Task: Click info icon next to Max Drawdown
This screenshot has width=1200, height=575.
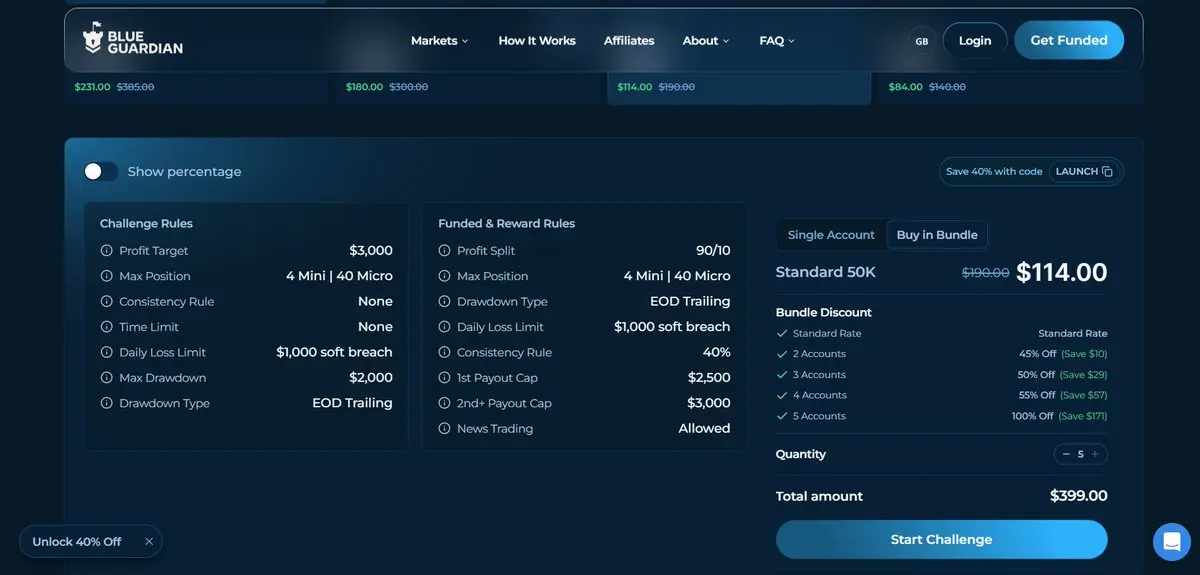Action: click(x=107, y=378)
